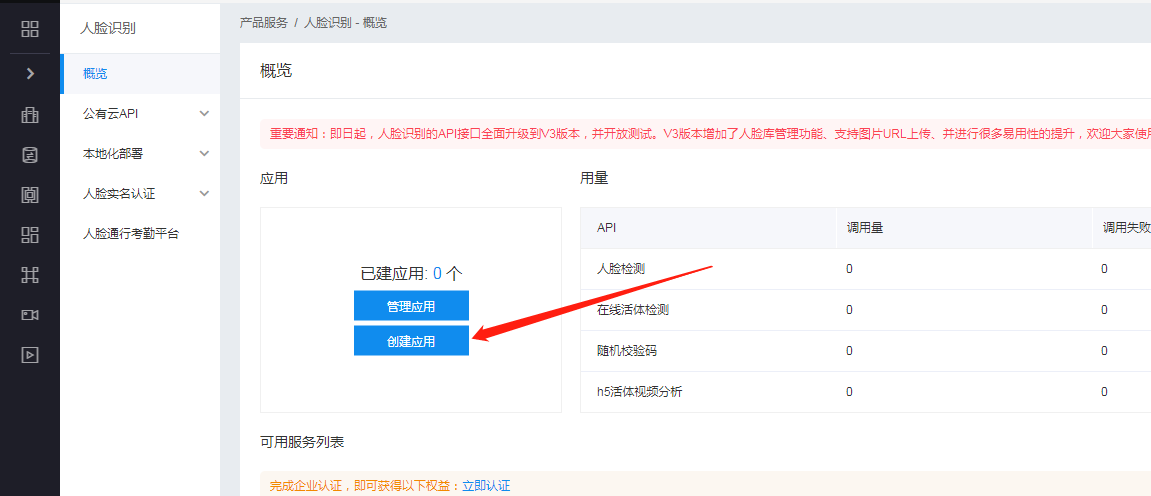
Task: Open 人脸通行考勤平台 in side menu
Action: (x=140, y=234)
